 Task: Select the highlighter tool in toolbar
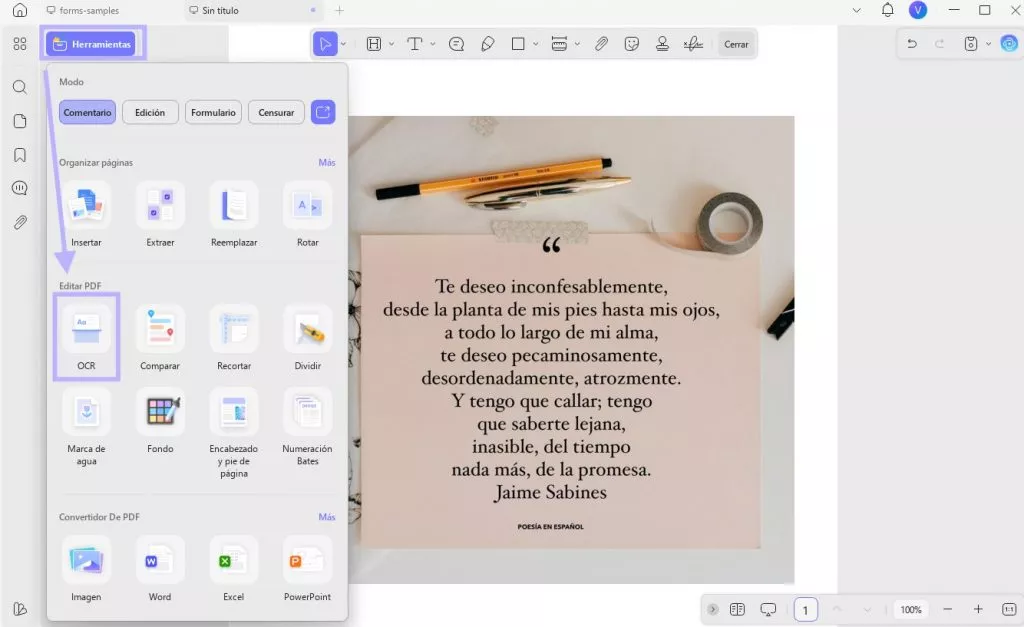click(x=374, y=44)
